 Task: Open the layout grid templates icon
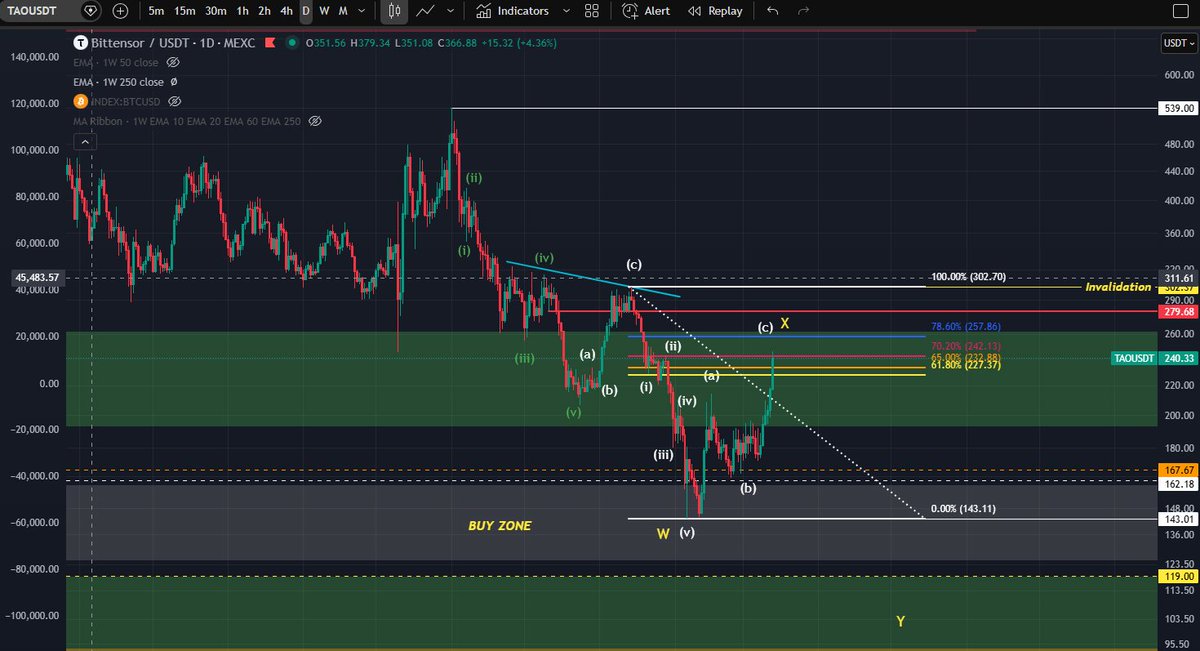click(592, 11)
